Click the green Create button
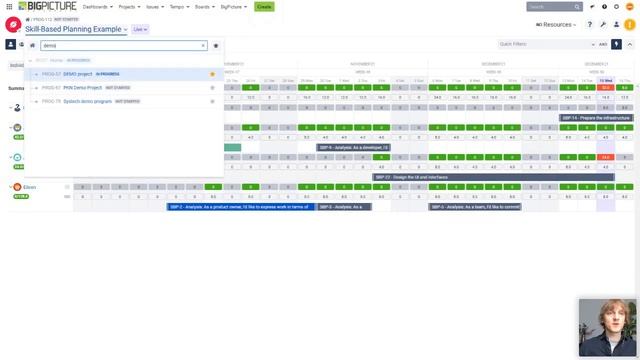Image resolution: width=640 pixels, height=360 pixels. pos(264,7)
